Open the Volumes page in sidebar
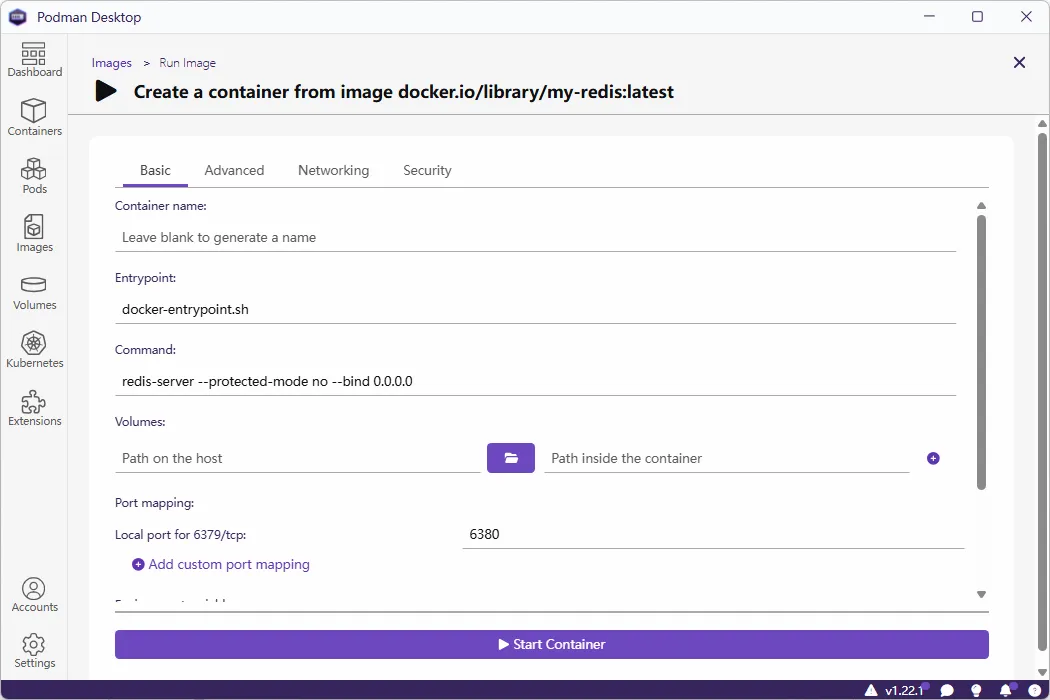Viewport: 1050px width, 700px height. pos(34,293)
